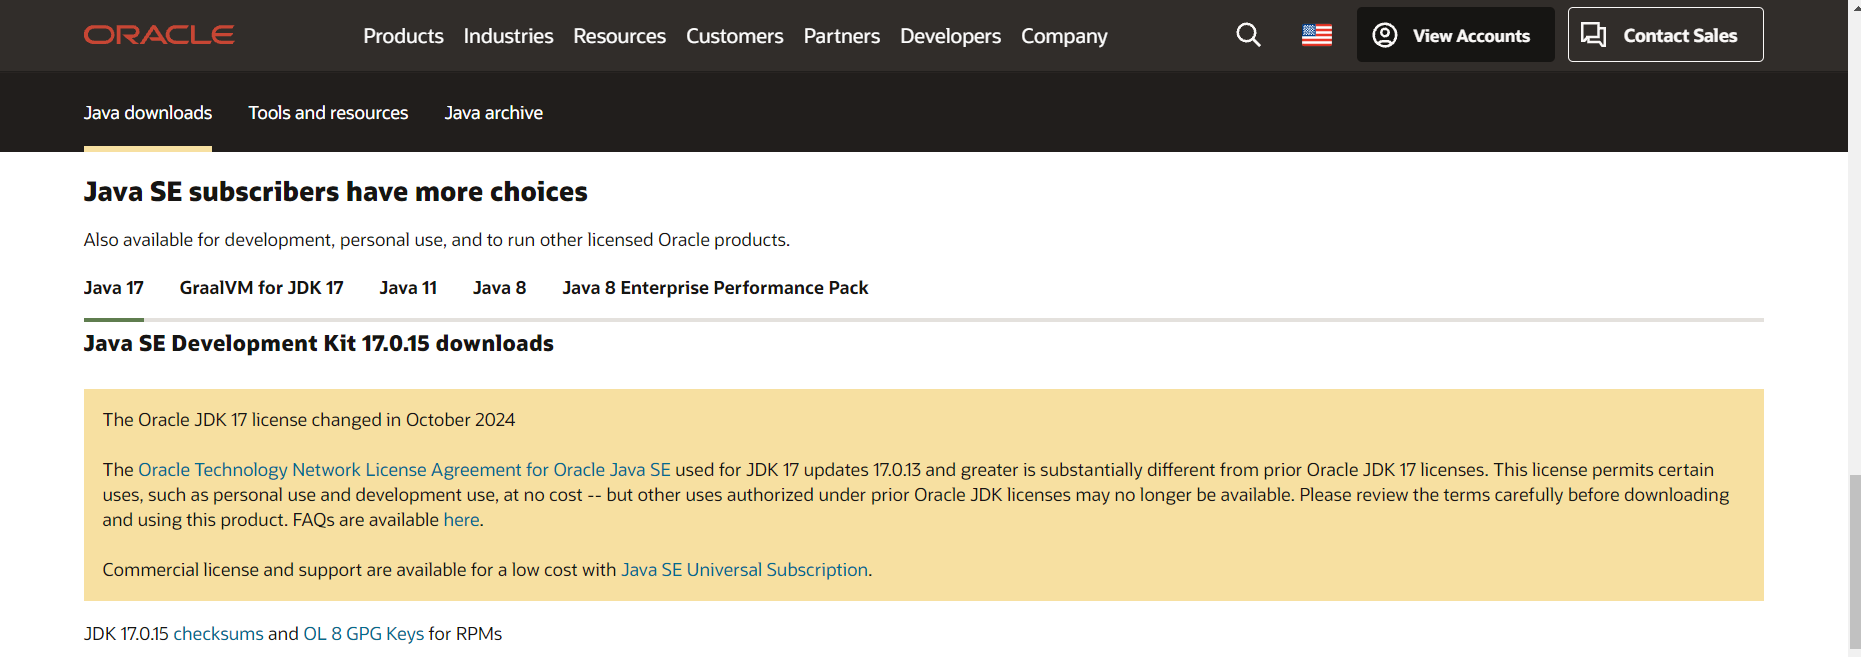
Task: Click the Oracle logo
Action: (x=159, y=35)
